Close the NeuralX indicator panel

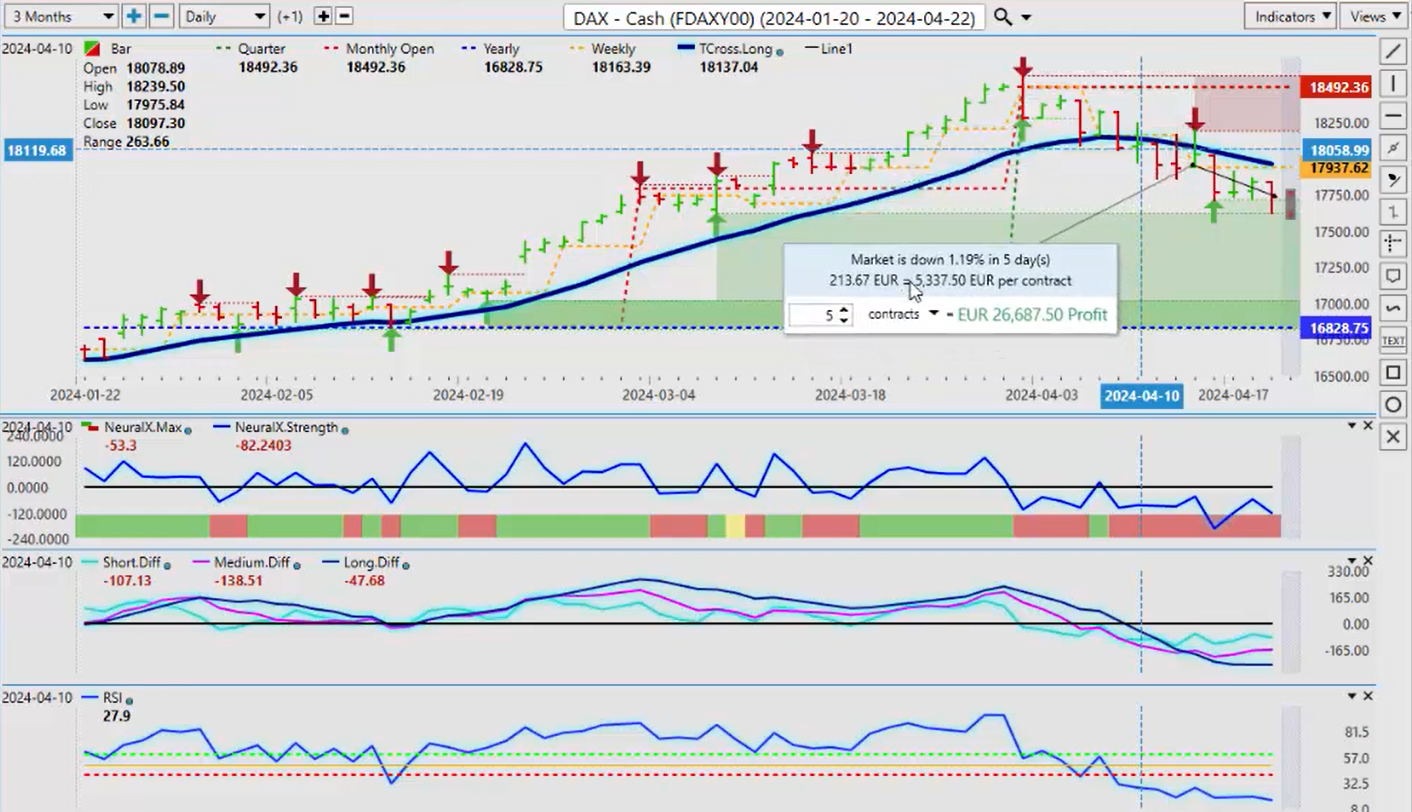click(x=1368, y=426)
